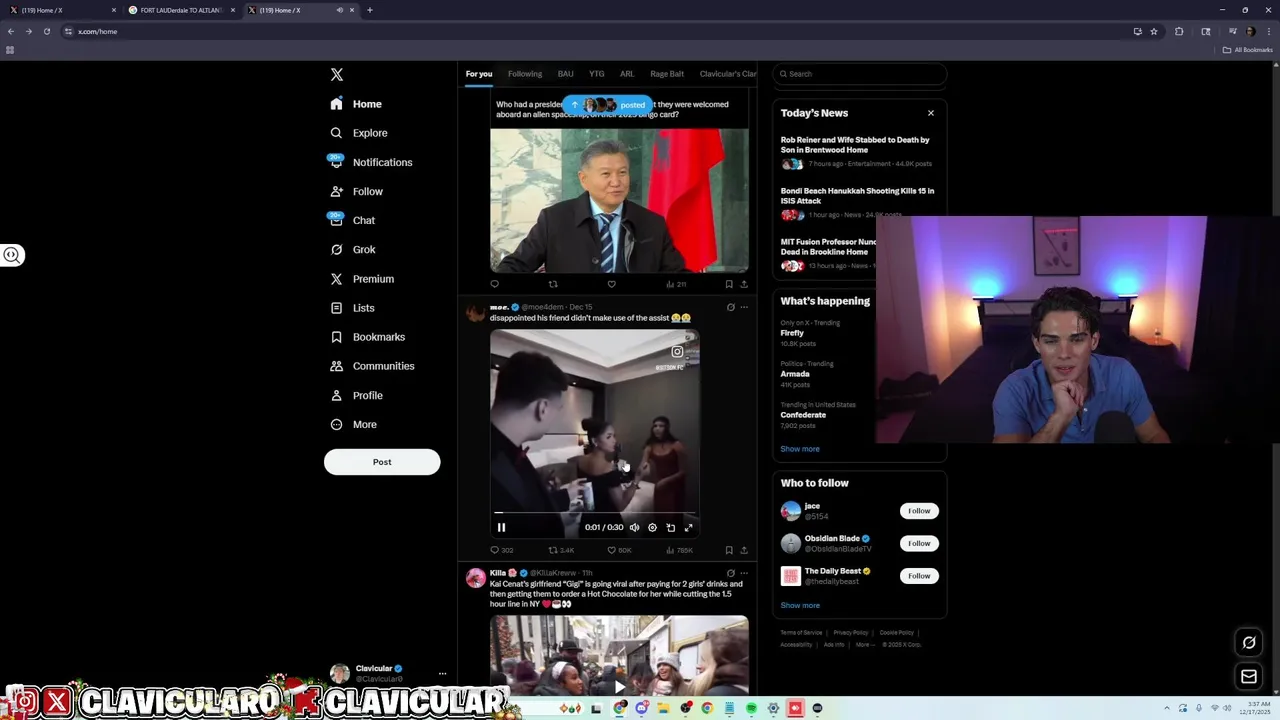Reload the page in browser toolbar
The image size is (1280, 720).
click(x=46, y=31)
